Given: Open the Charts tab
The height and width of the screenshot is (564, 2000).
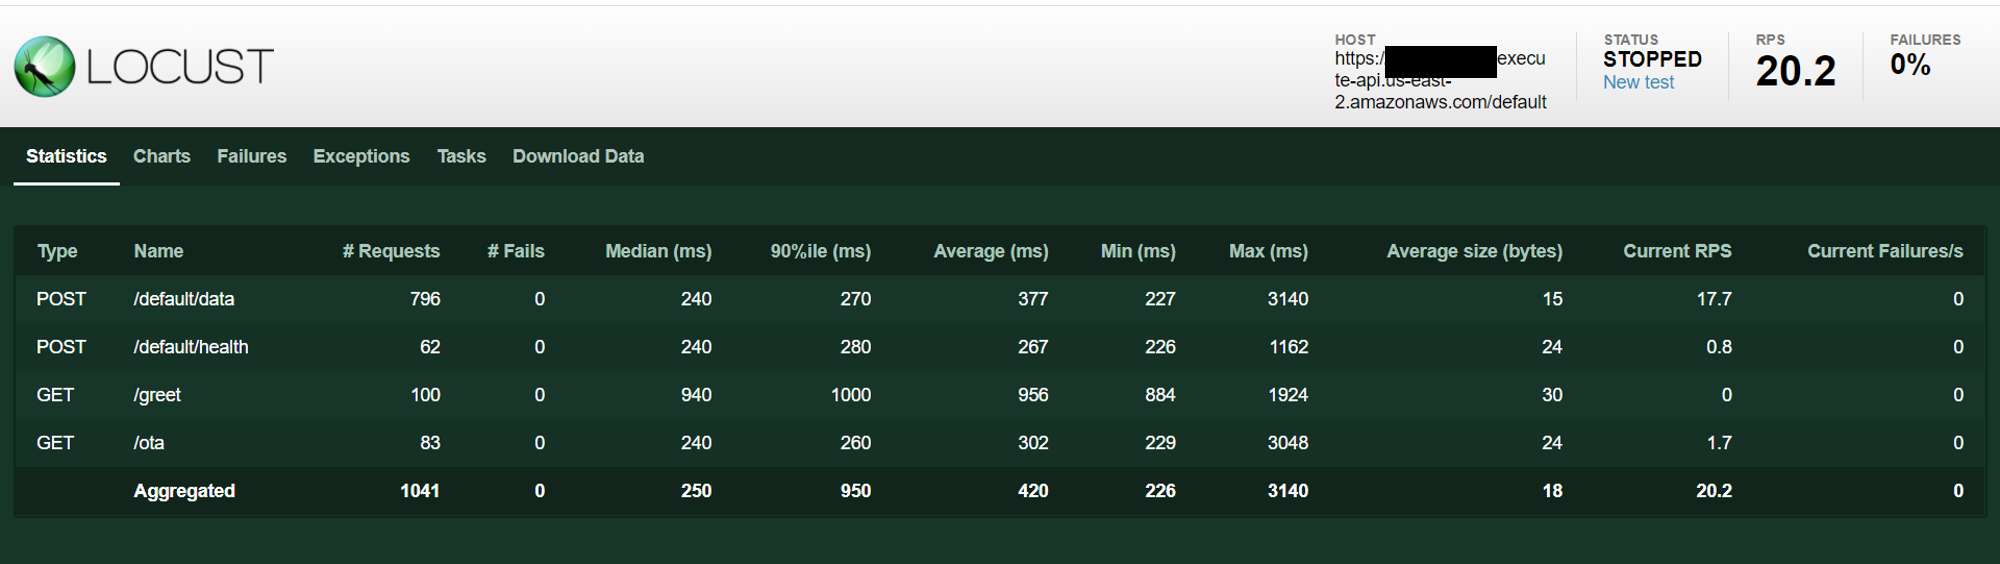Looking at the screenshot, I should [x=162, y=156].
